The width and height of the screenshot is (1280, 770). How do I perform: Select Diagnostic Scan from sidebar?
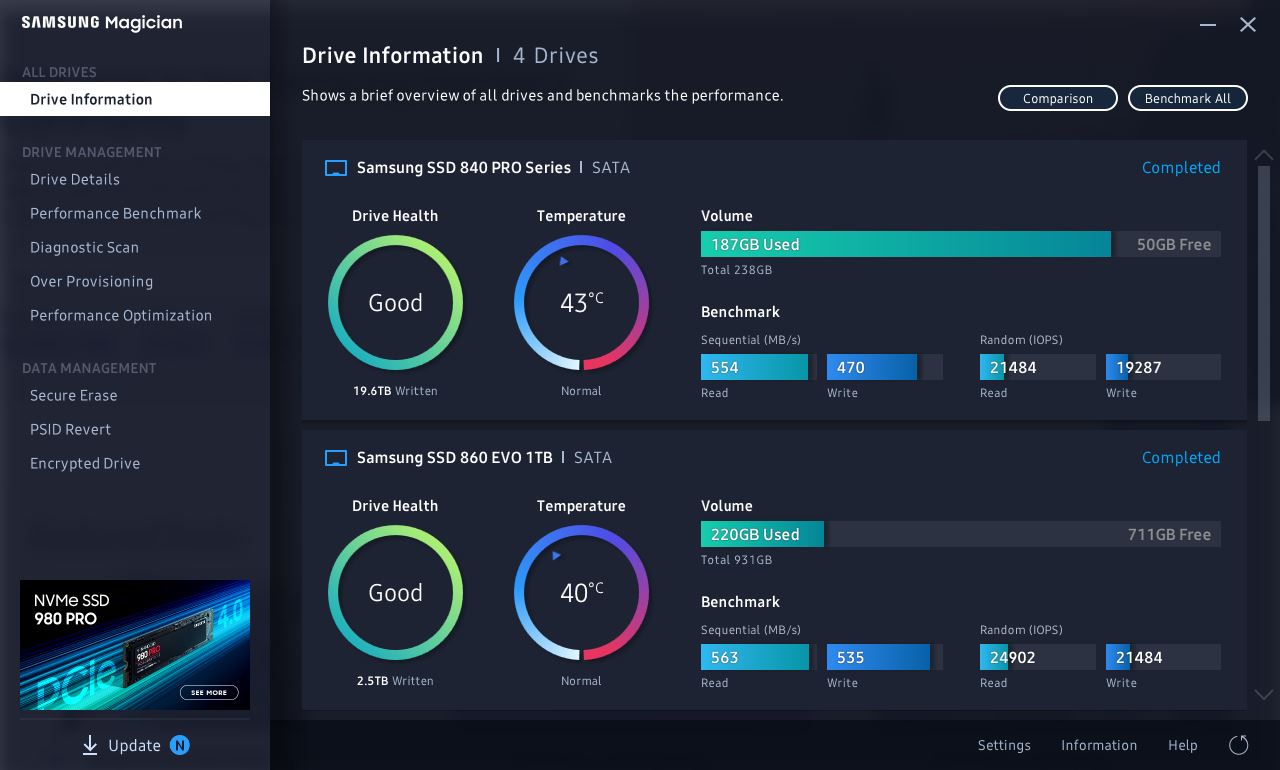coord(85,248)
